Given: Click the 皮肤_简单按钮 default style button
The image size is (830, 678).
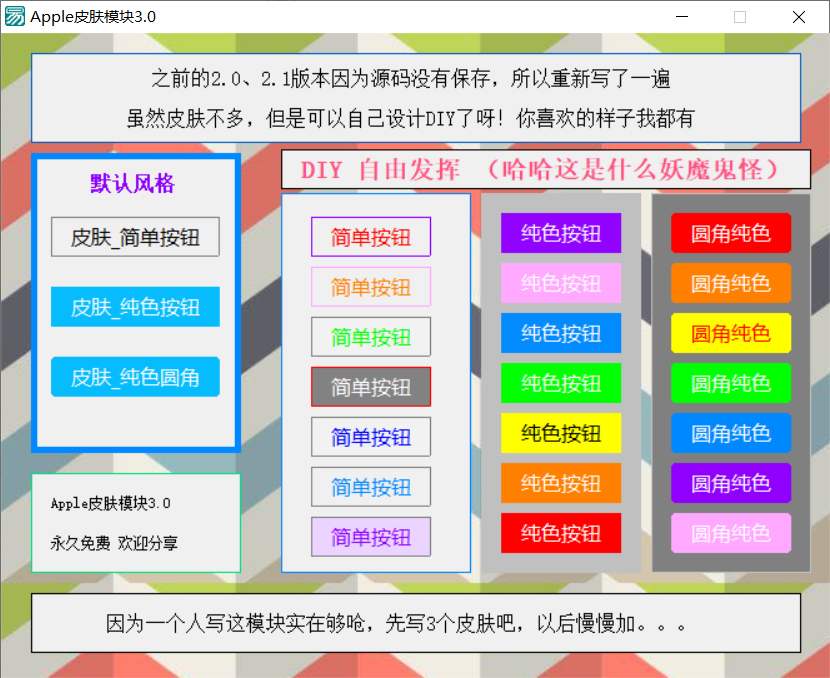Looking at the screenshot, I should pyautogui.click(x=136, y=237).
